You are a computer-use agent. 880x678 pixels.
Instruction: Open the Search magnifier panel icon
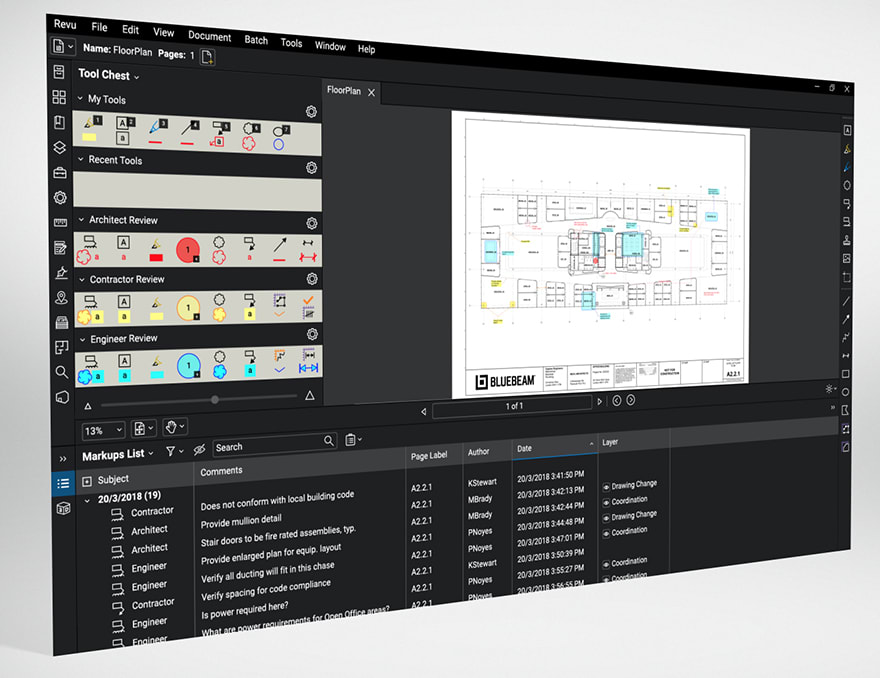pyautogui.click(x=62, y=372)
